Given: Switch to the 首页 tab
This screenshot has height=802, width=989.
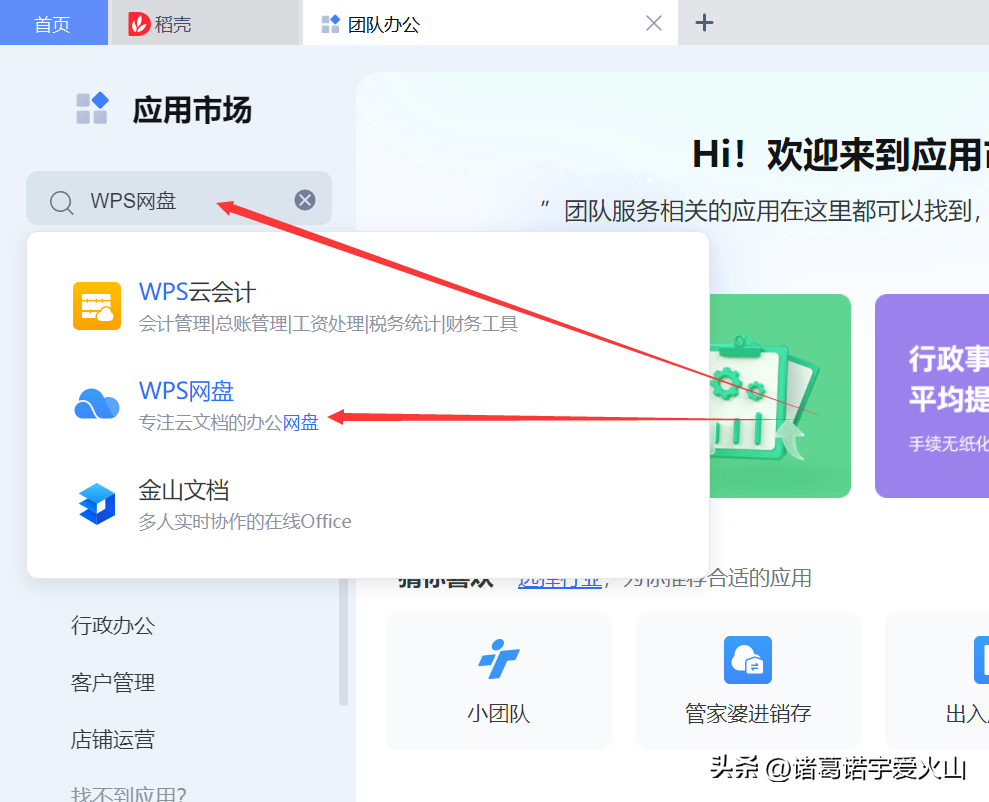Looking at the screenshot, I should [x=53, y=23].
